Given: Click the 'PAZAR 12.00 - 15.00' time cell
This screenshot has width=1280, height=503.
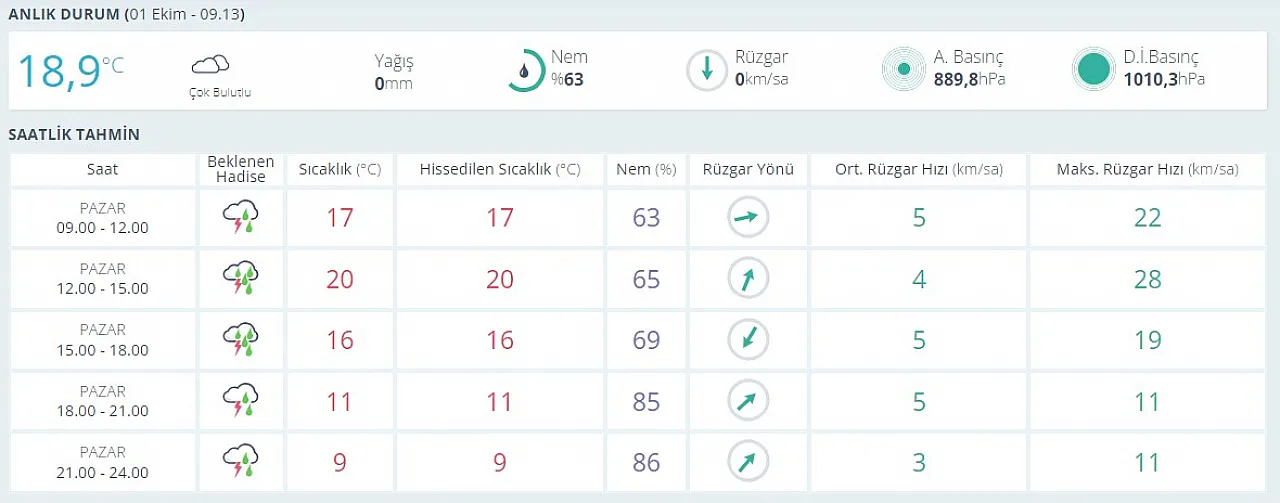Looking at the screenshot, I should [103, 279].
